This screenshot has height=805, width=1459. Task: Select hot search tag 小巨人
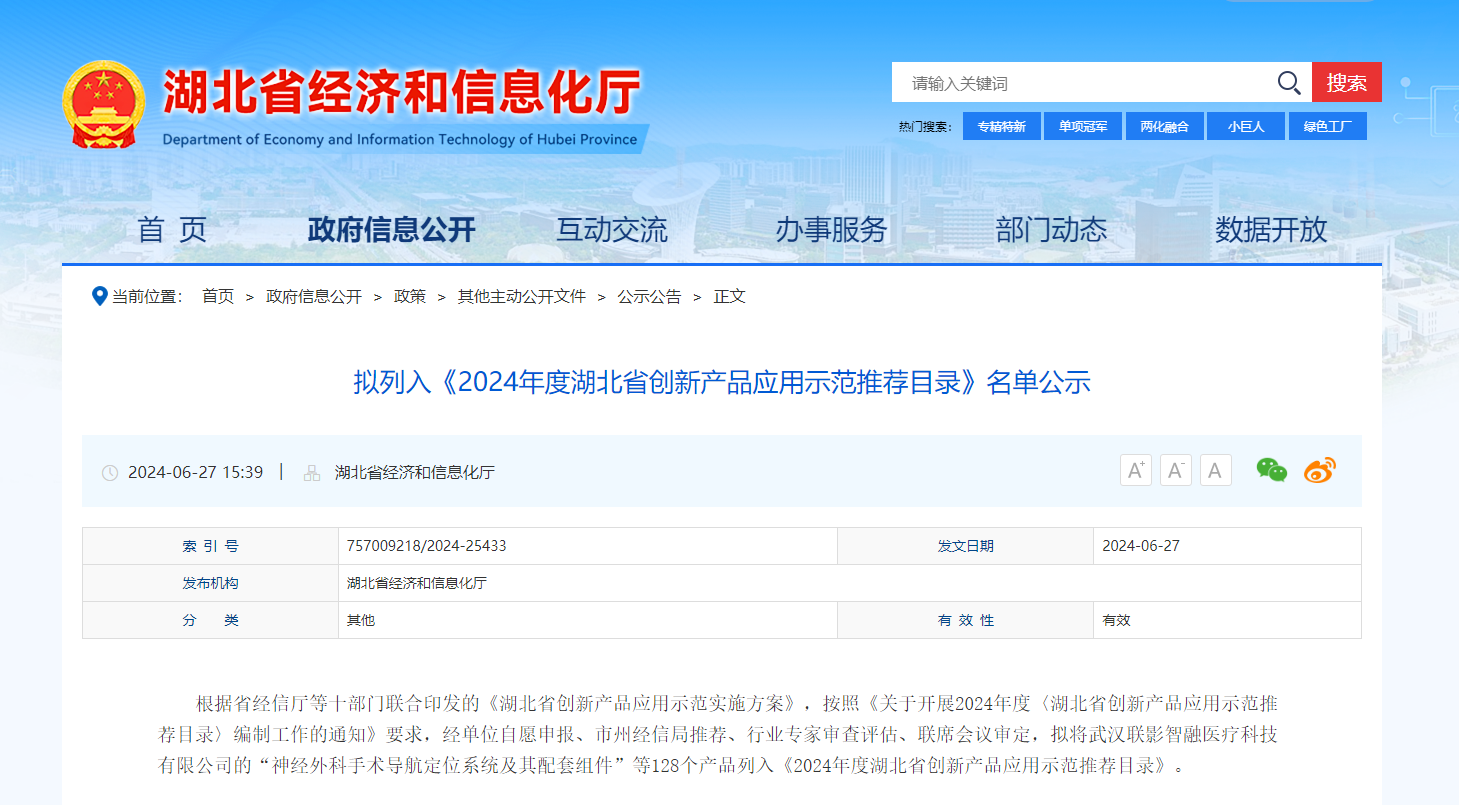1245,127
